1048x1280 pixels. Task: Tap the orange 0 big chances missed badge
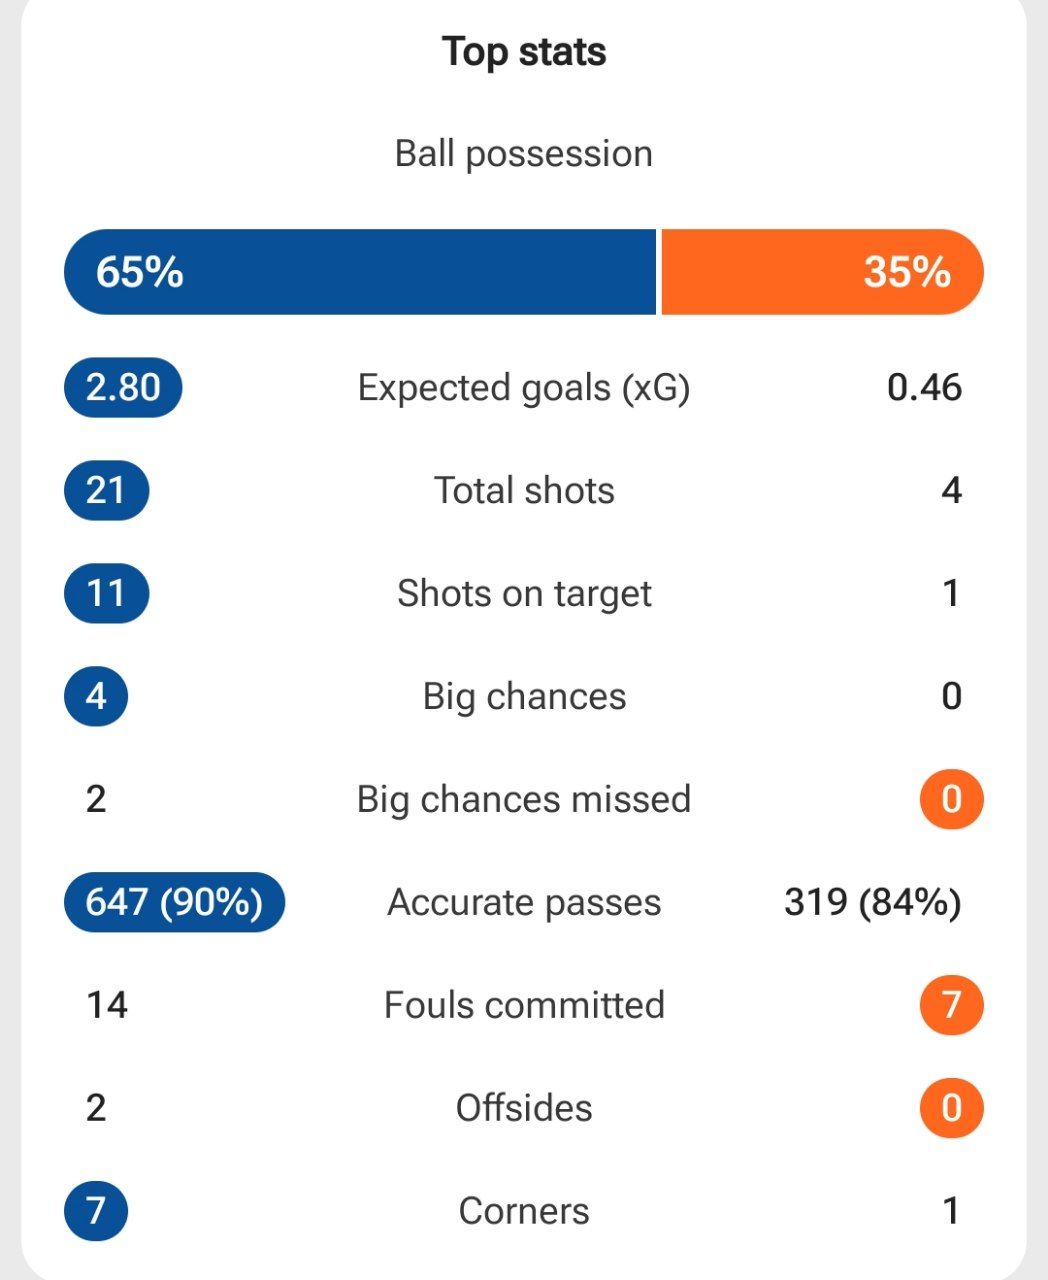tap(951, 799)
